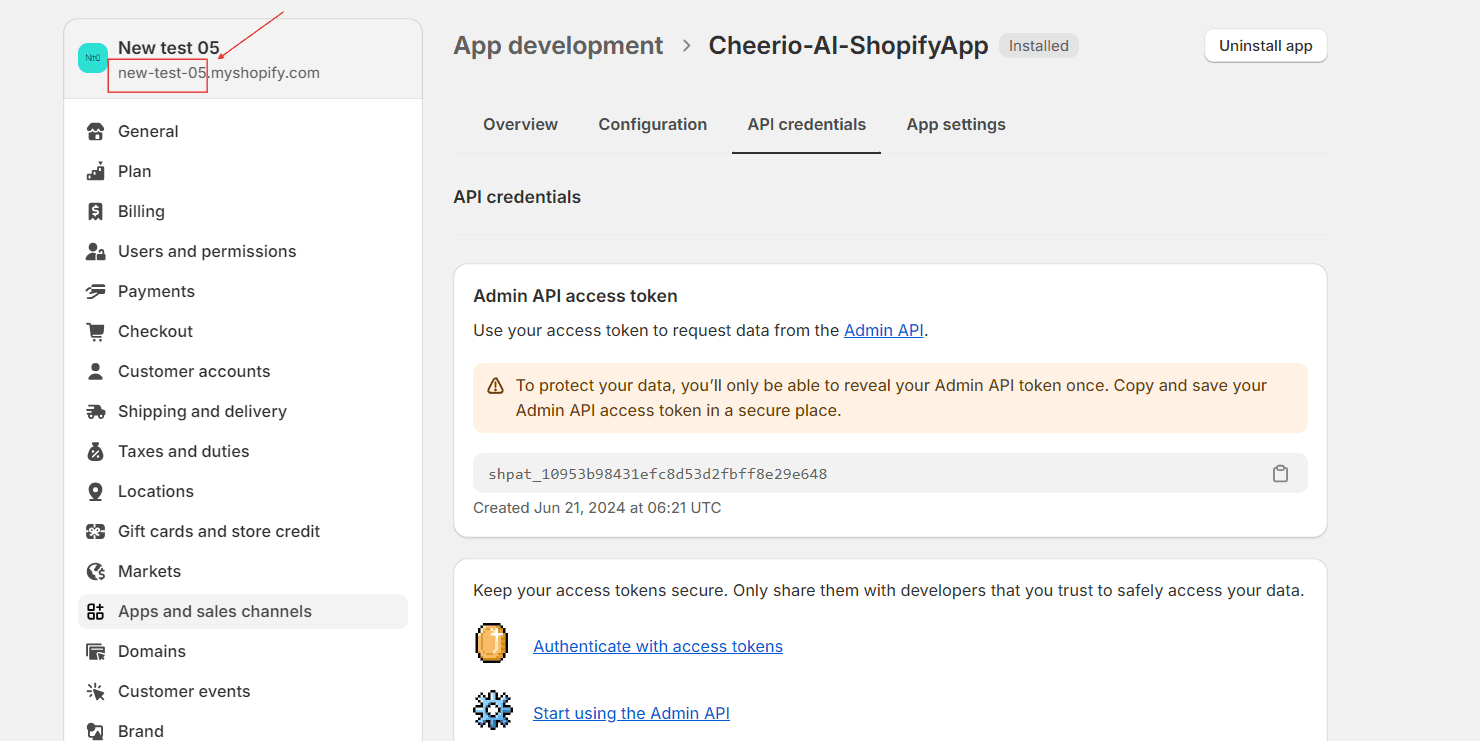Screen dimensions: 1480x741
Task: Open Customer accounts settings
Action: point(243,371)
